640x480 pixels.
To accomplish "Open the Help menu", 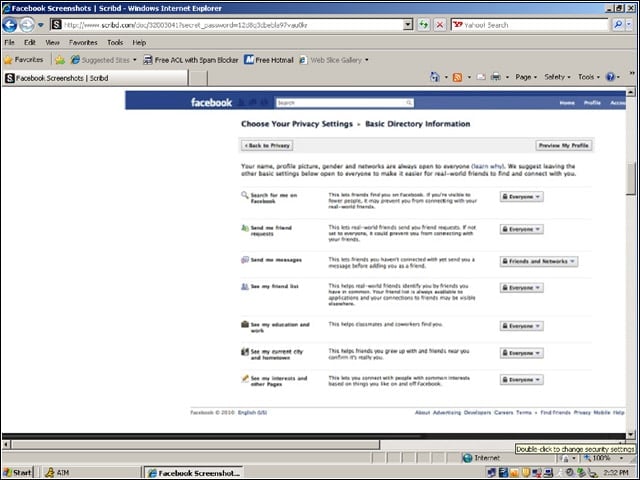I will [x=139, y=42].
